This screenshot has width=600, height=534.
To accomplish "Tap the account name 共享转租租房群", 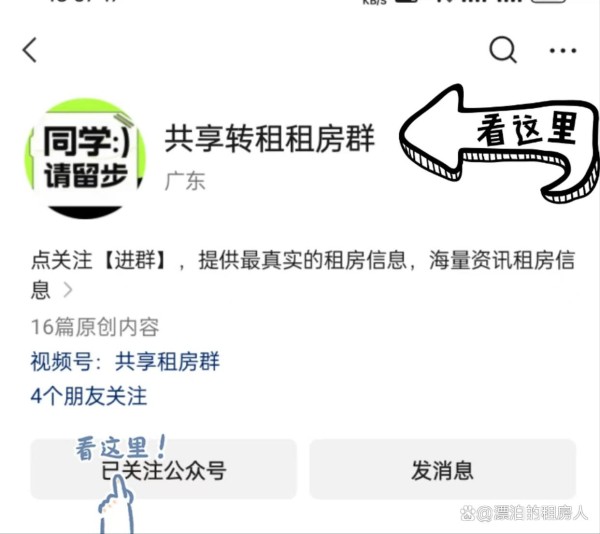I will tap(269, 138).
